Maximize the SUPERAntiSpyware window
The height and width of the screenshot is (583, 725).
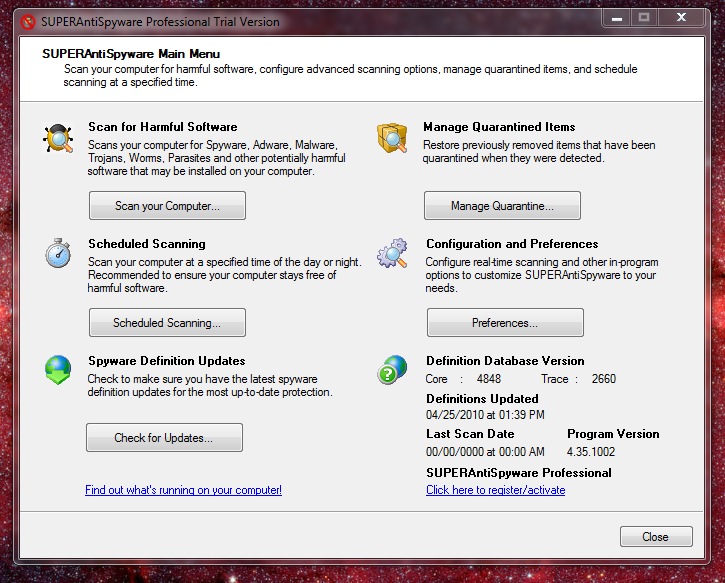644,18
